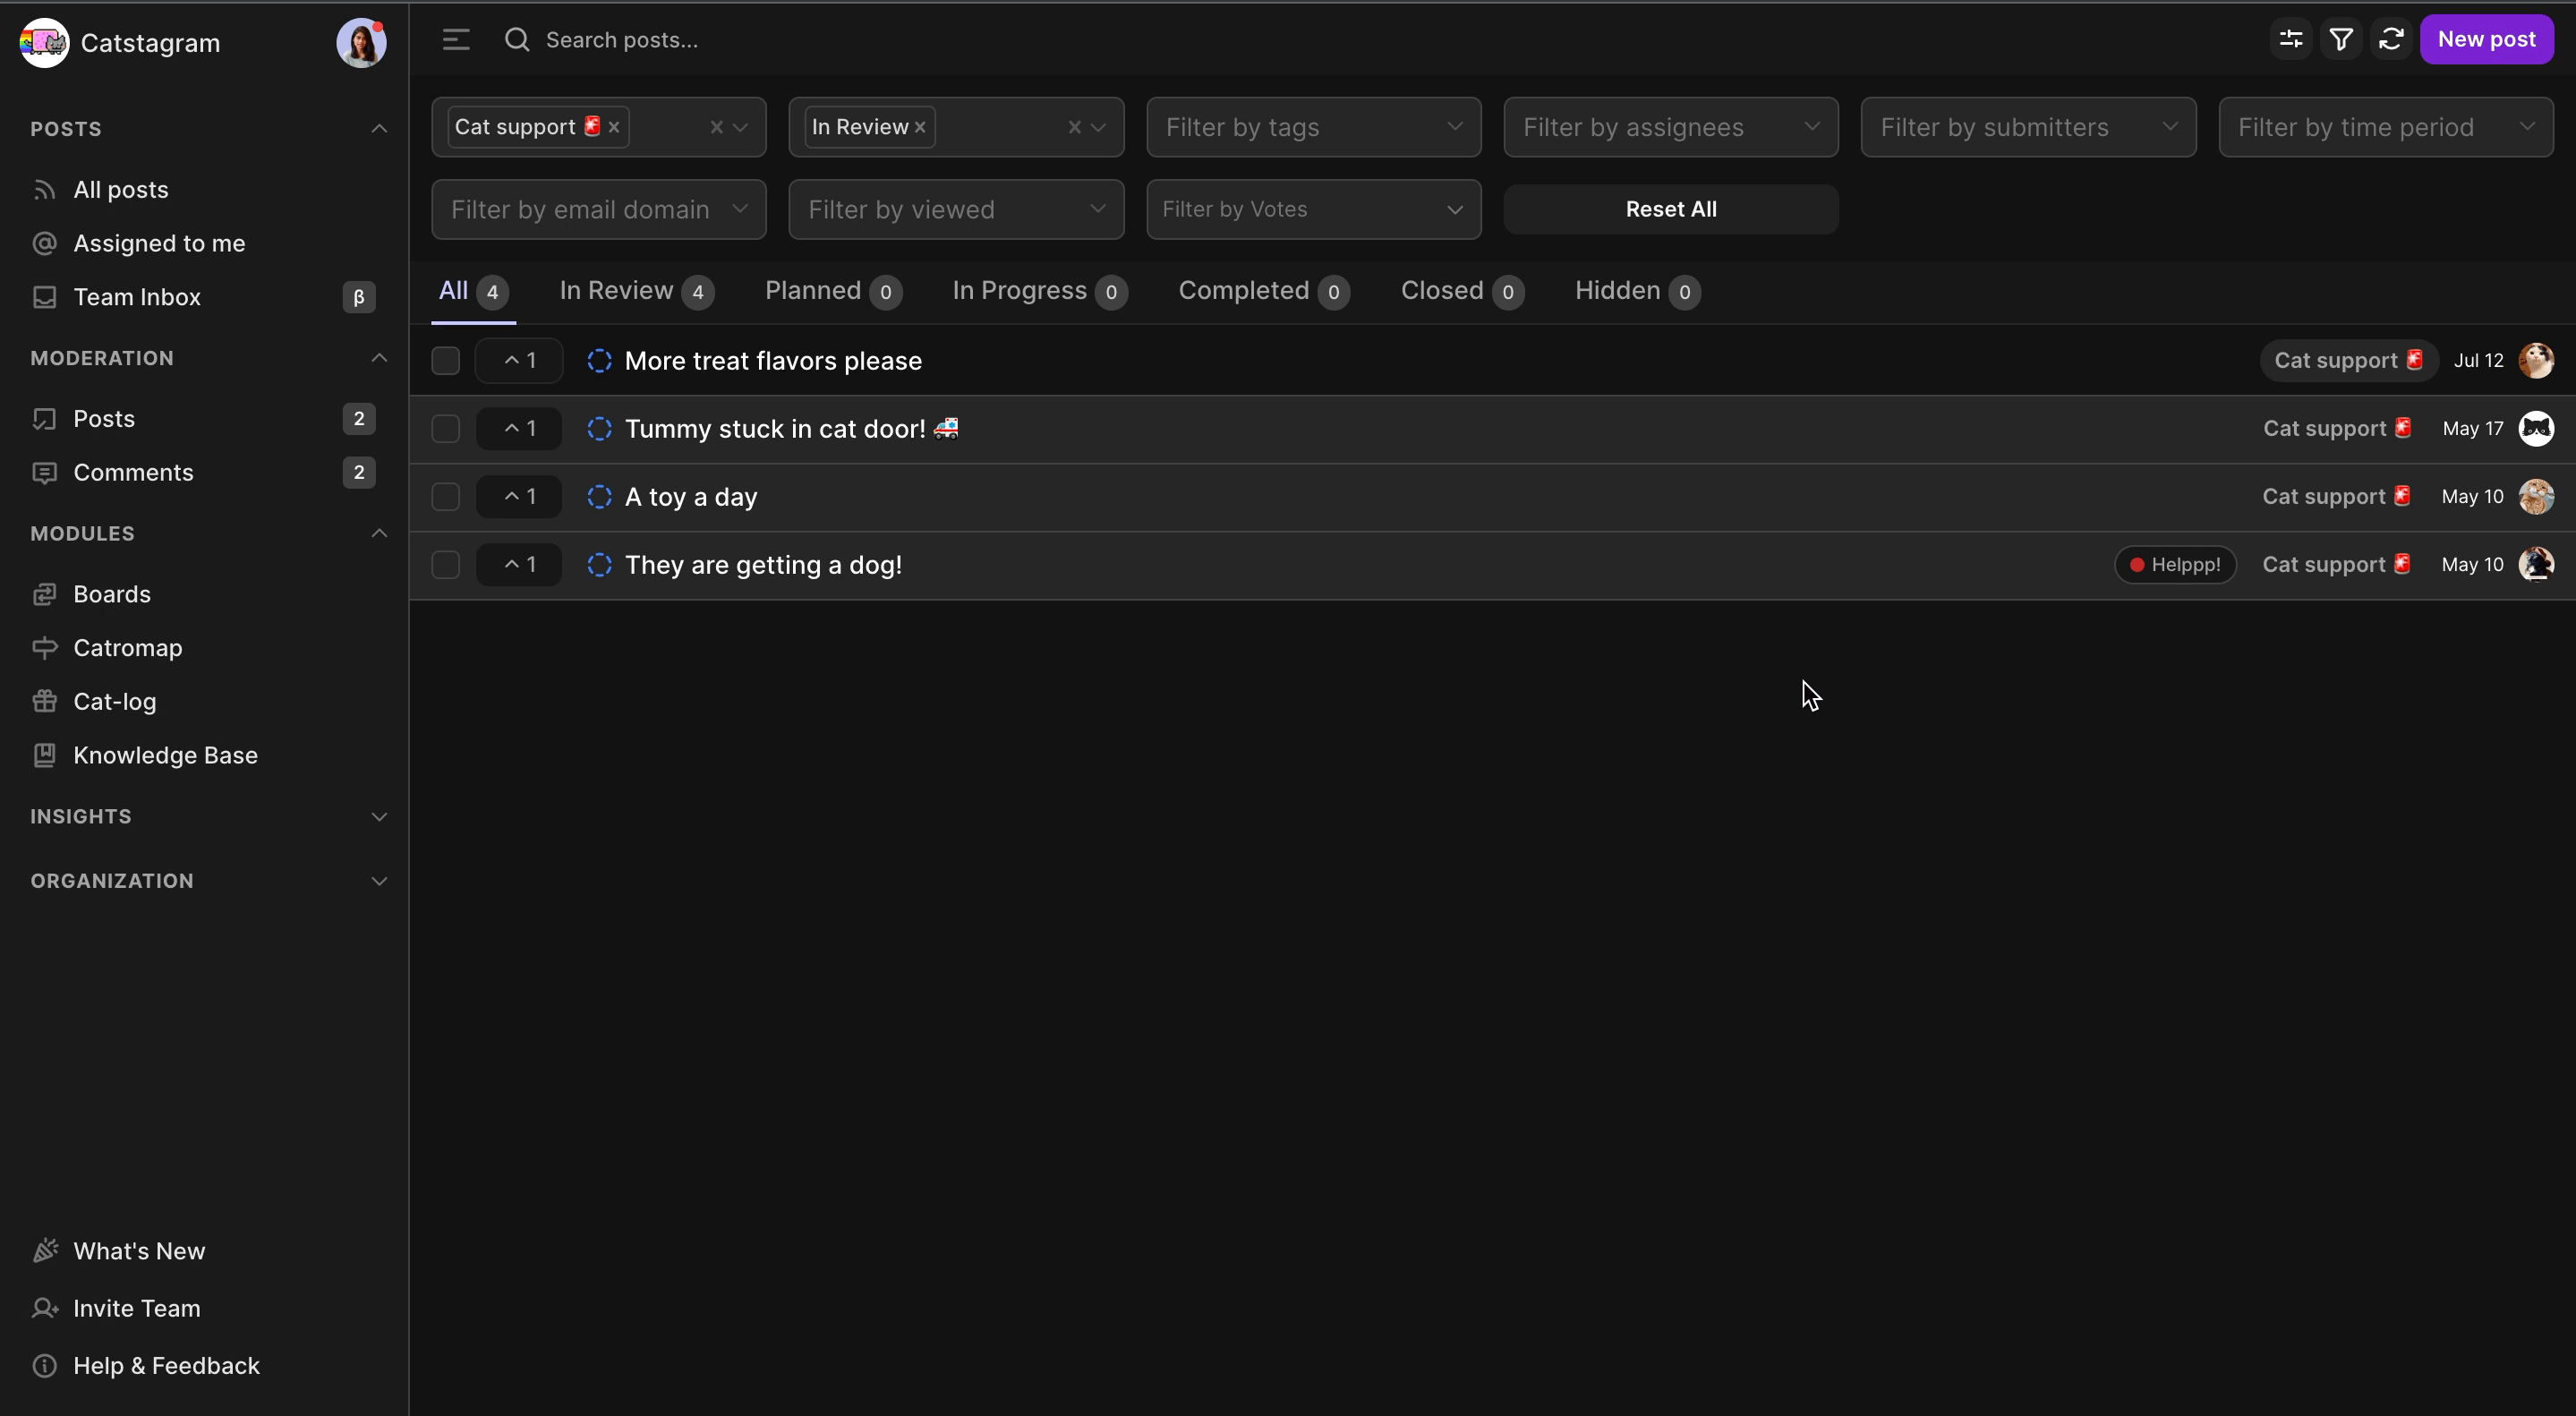Collapse the MODERATION sidebar section
Image resolution: width=2576 pixels, height=1416 pixels.
[379, 358]
